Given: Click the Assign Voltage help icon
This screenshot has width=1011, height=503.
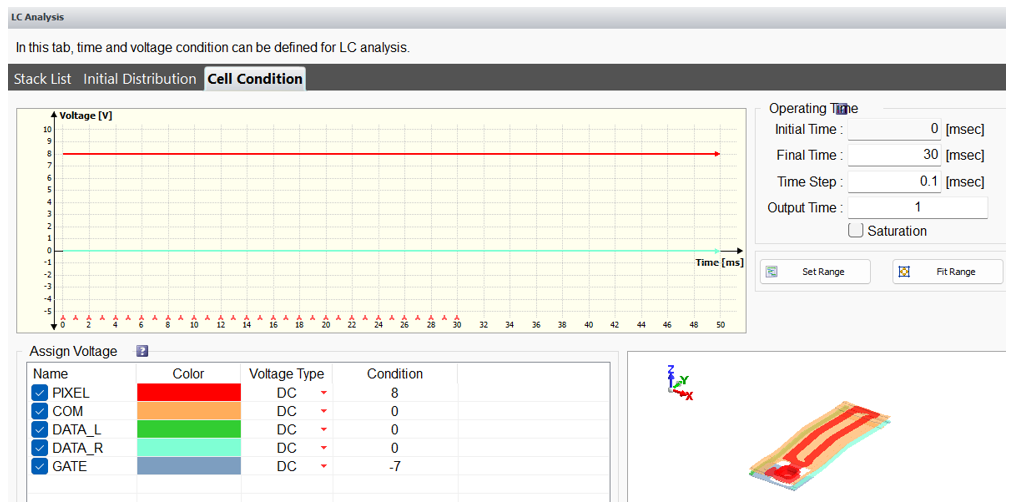Looking at the screenshot, I should tap(142, 351).
